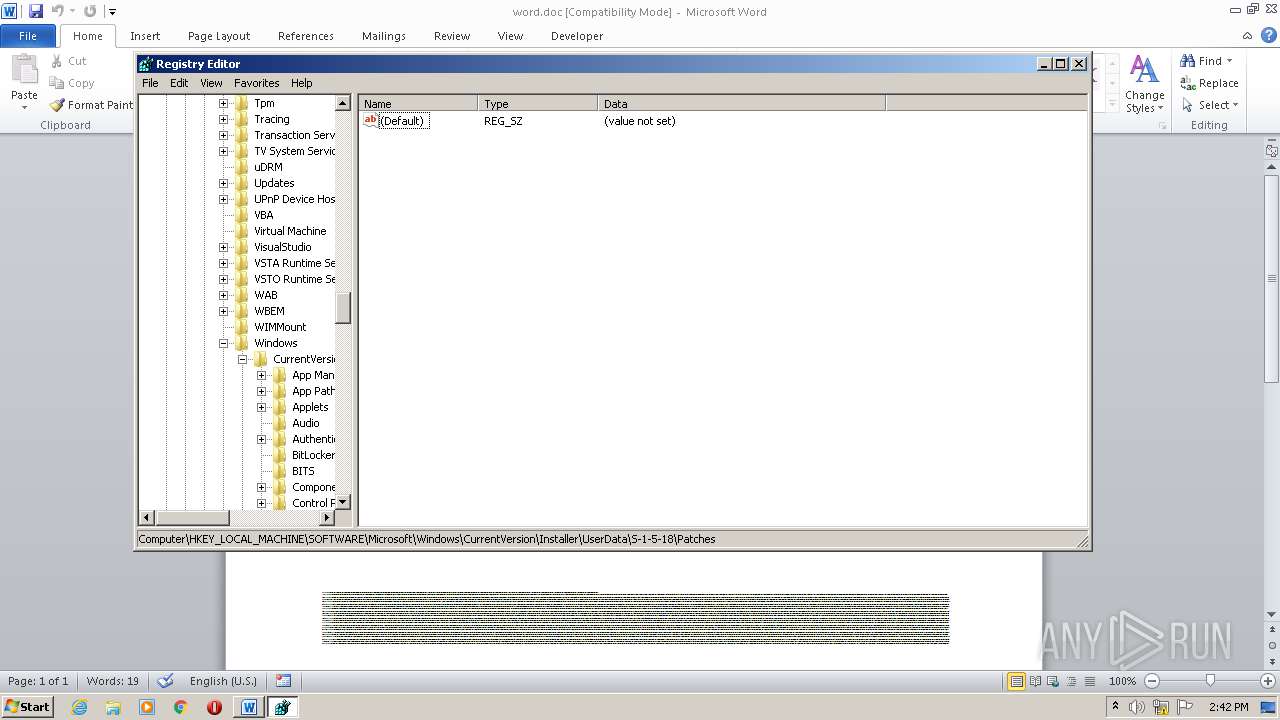Open the Insert ribbon tab
Screen dimensions: 1280x720
point(145,36)
